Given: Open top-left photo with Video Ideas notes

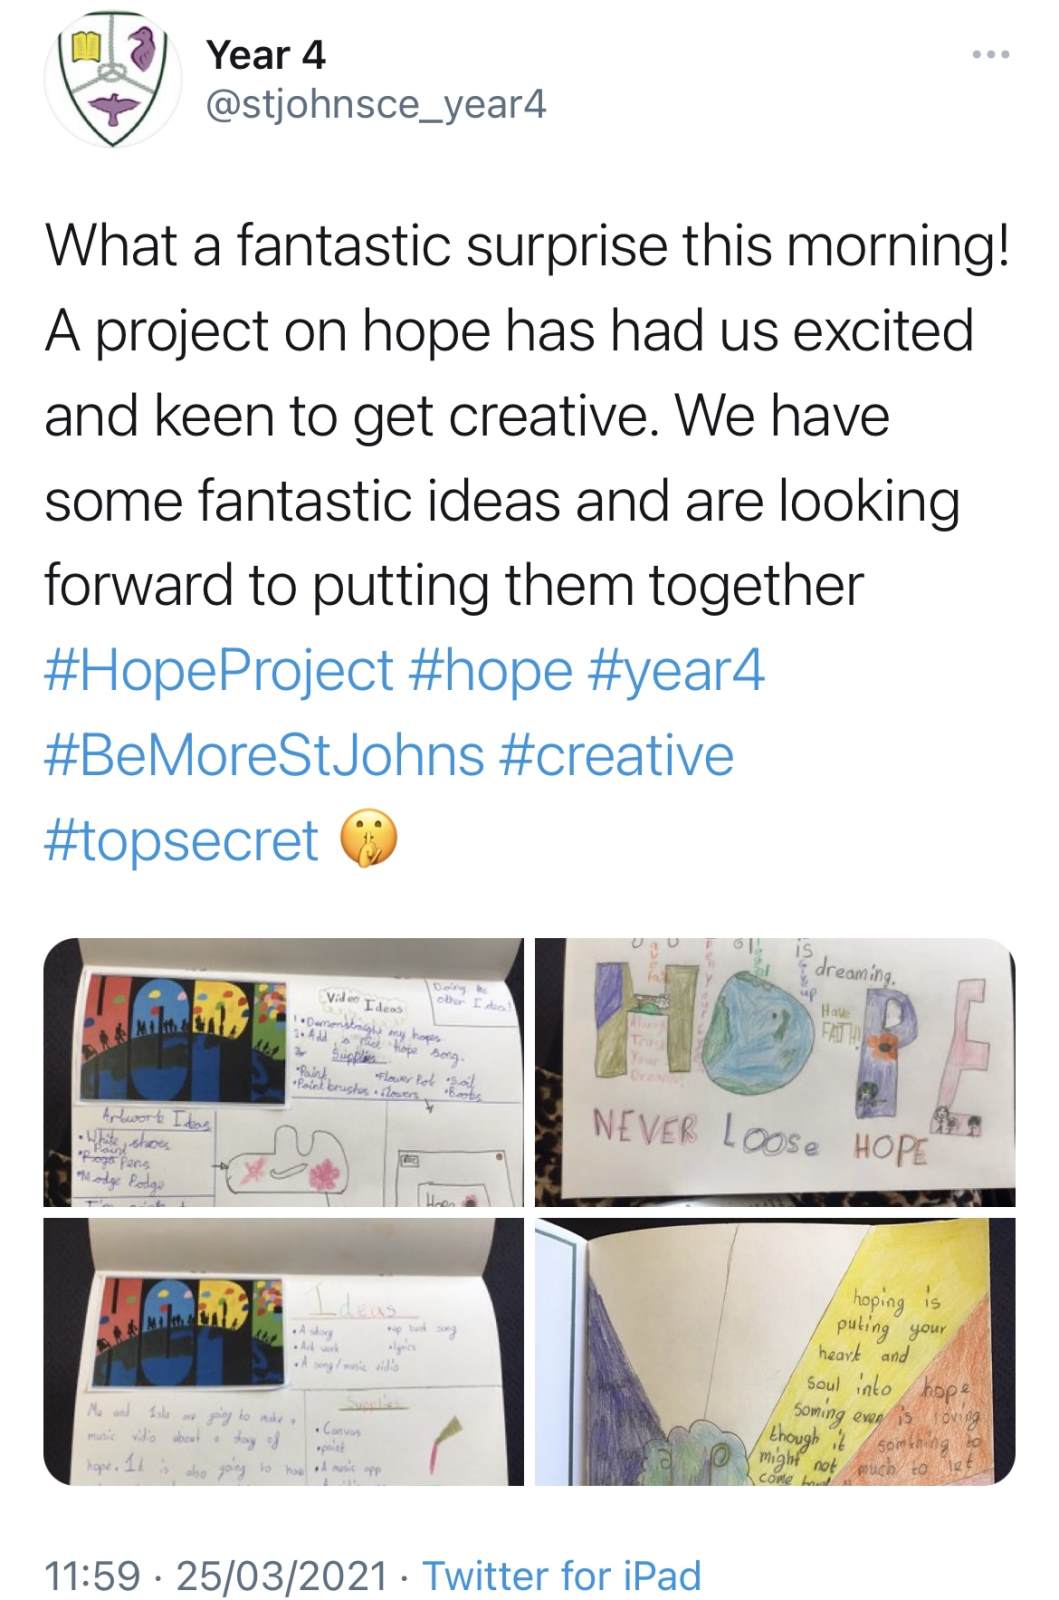Looking at the screenshot, I should tap(283, 1072).
